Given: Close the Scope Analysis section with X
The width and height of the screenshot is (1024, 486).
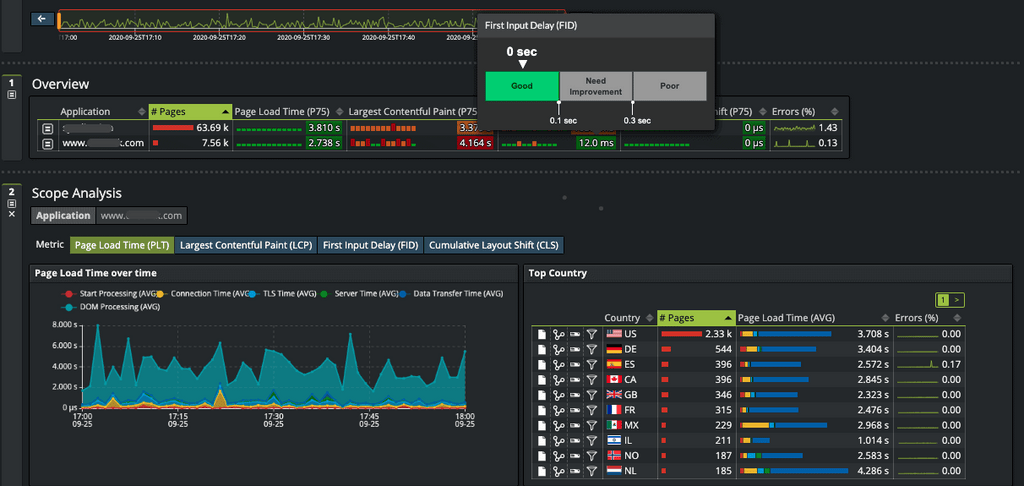Looking at the screenshot, I should pyautogui.click(x=11, y=214).
